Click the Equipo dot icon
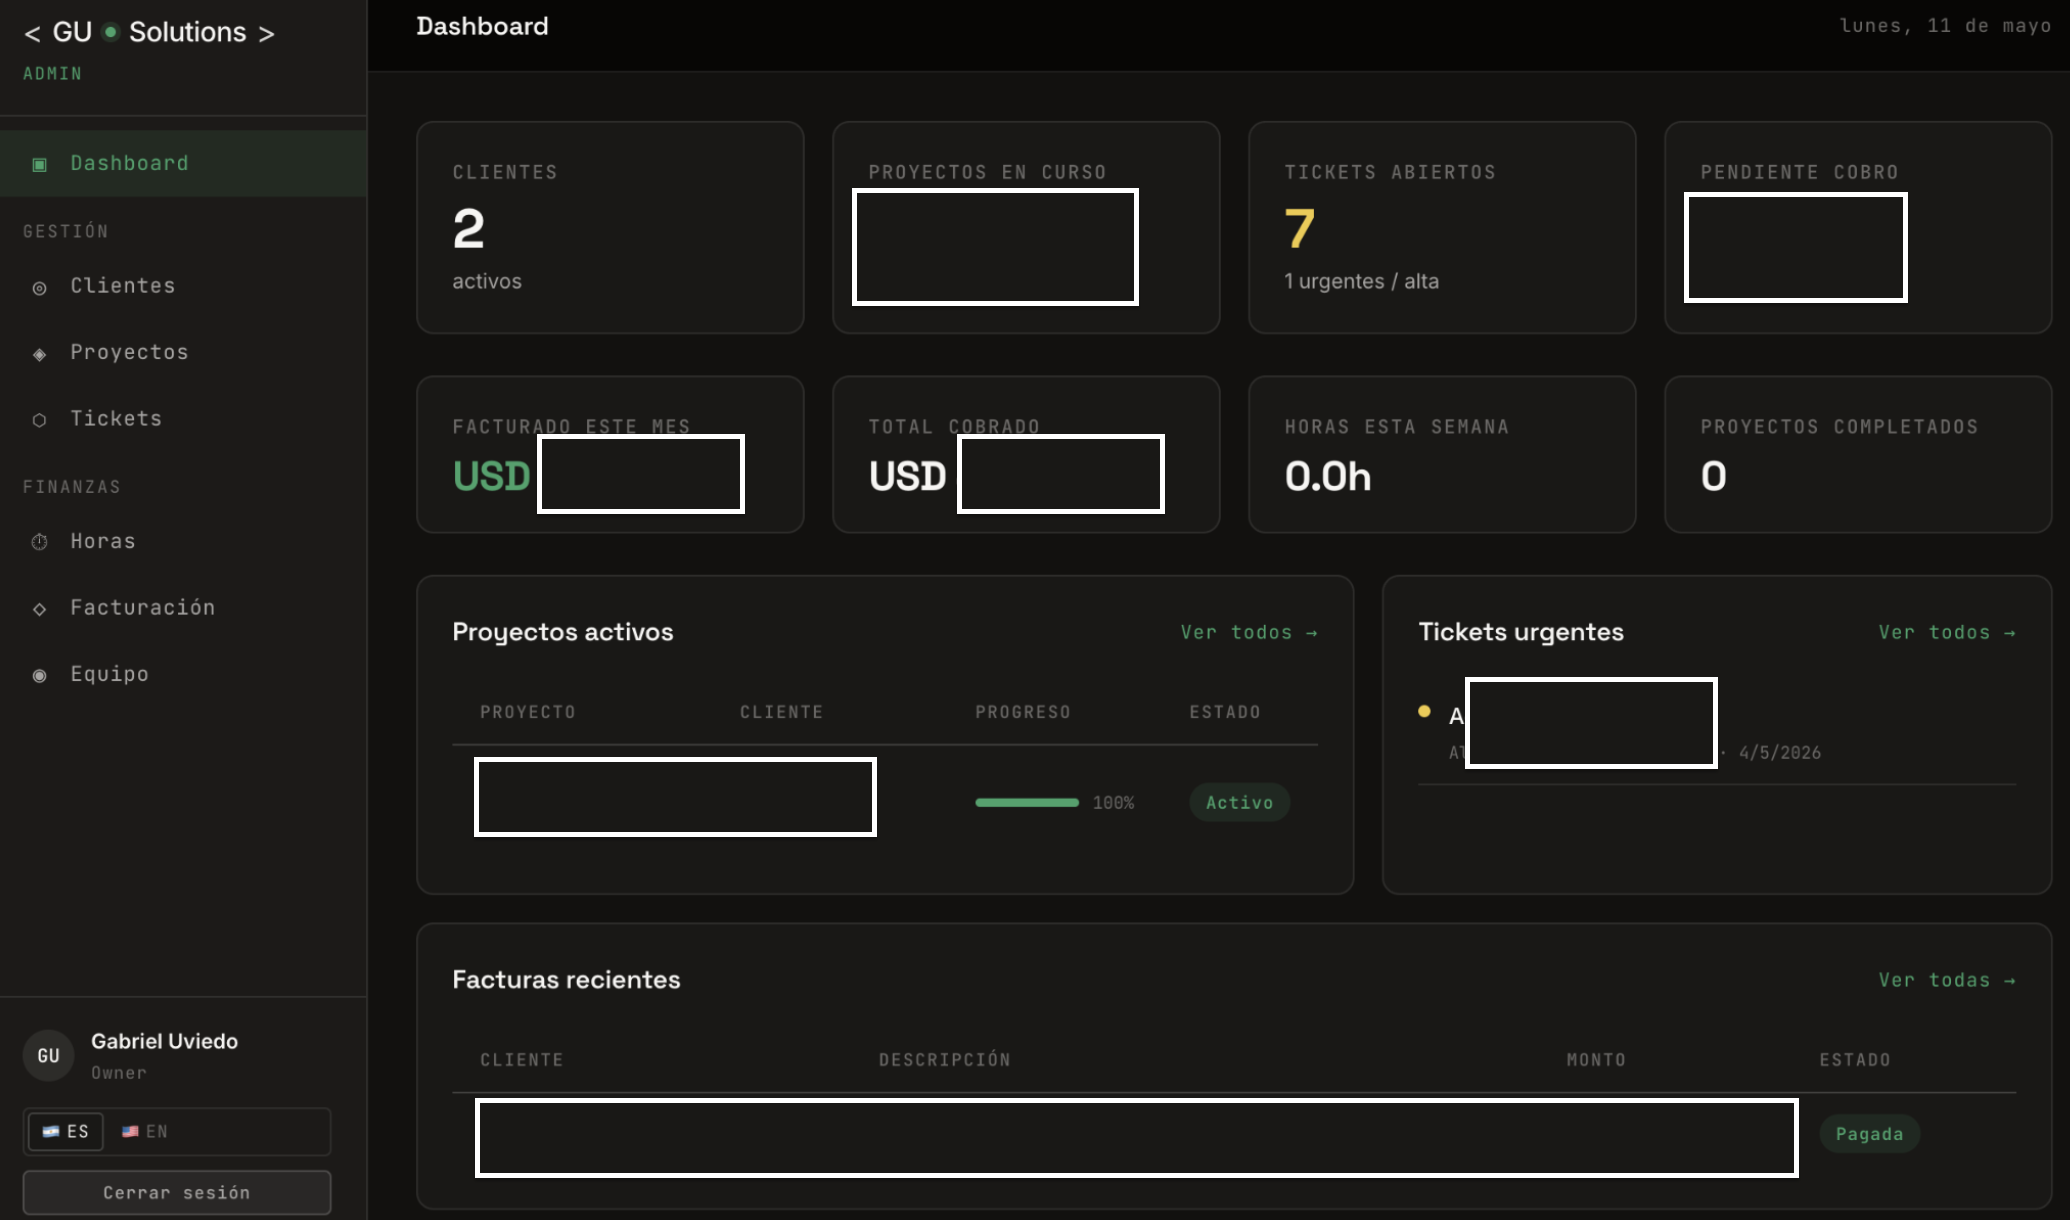Viewport: 2070px width, 1220px height. point(40,676)
